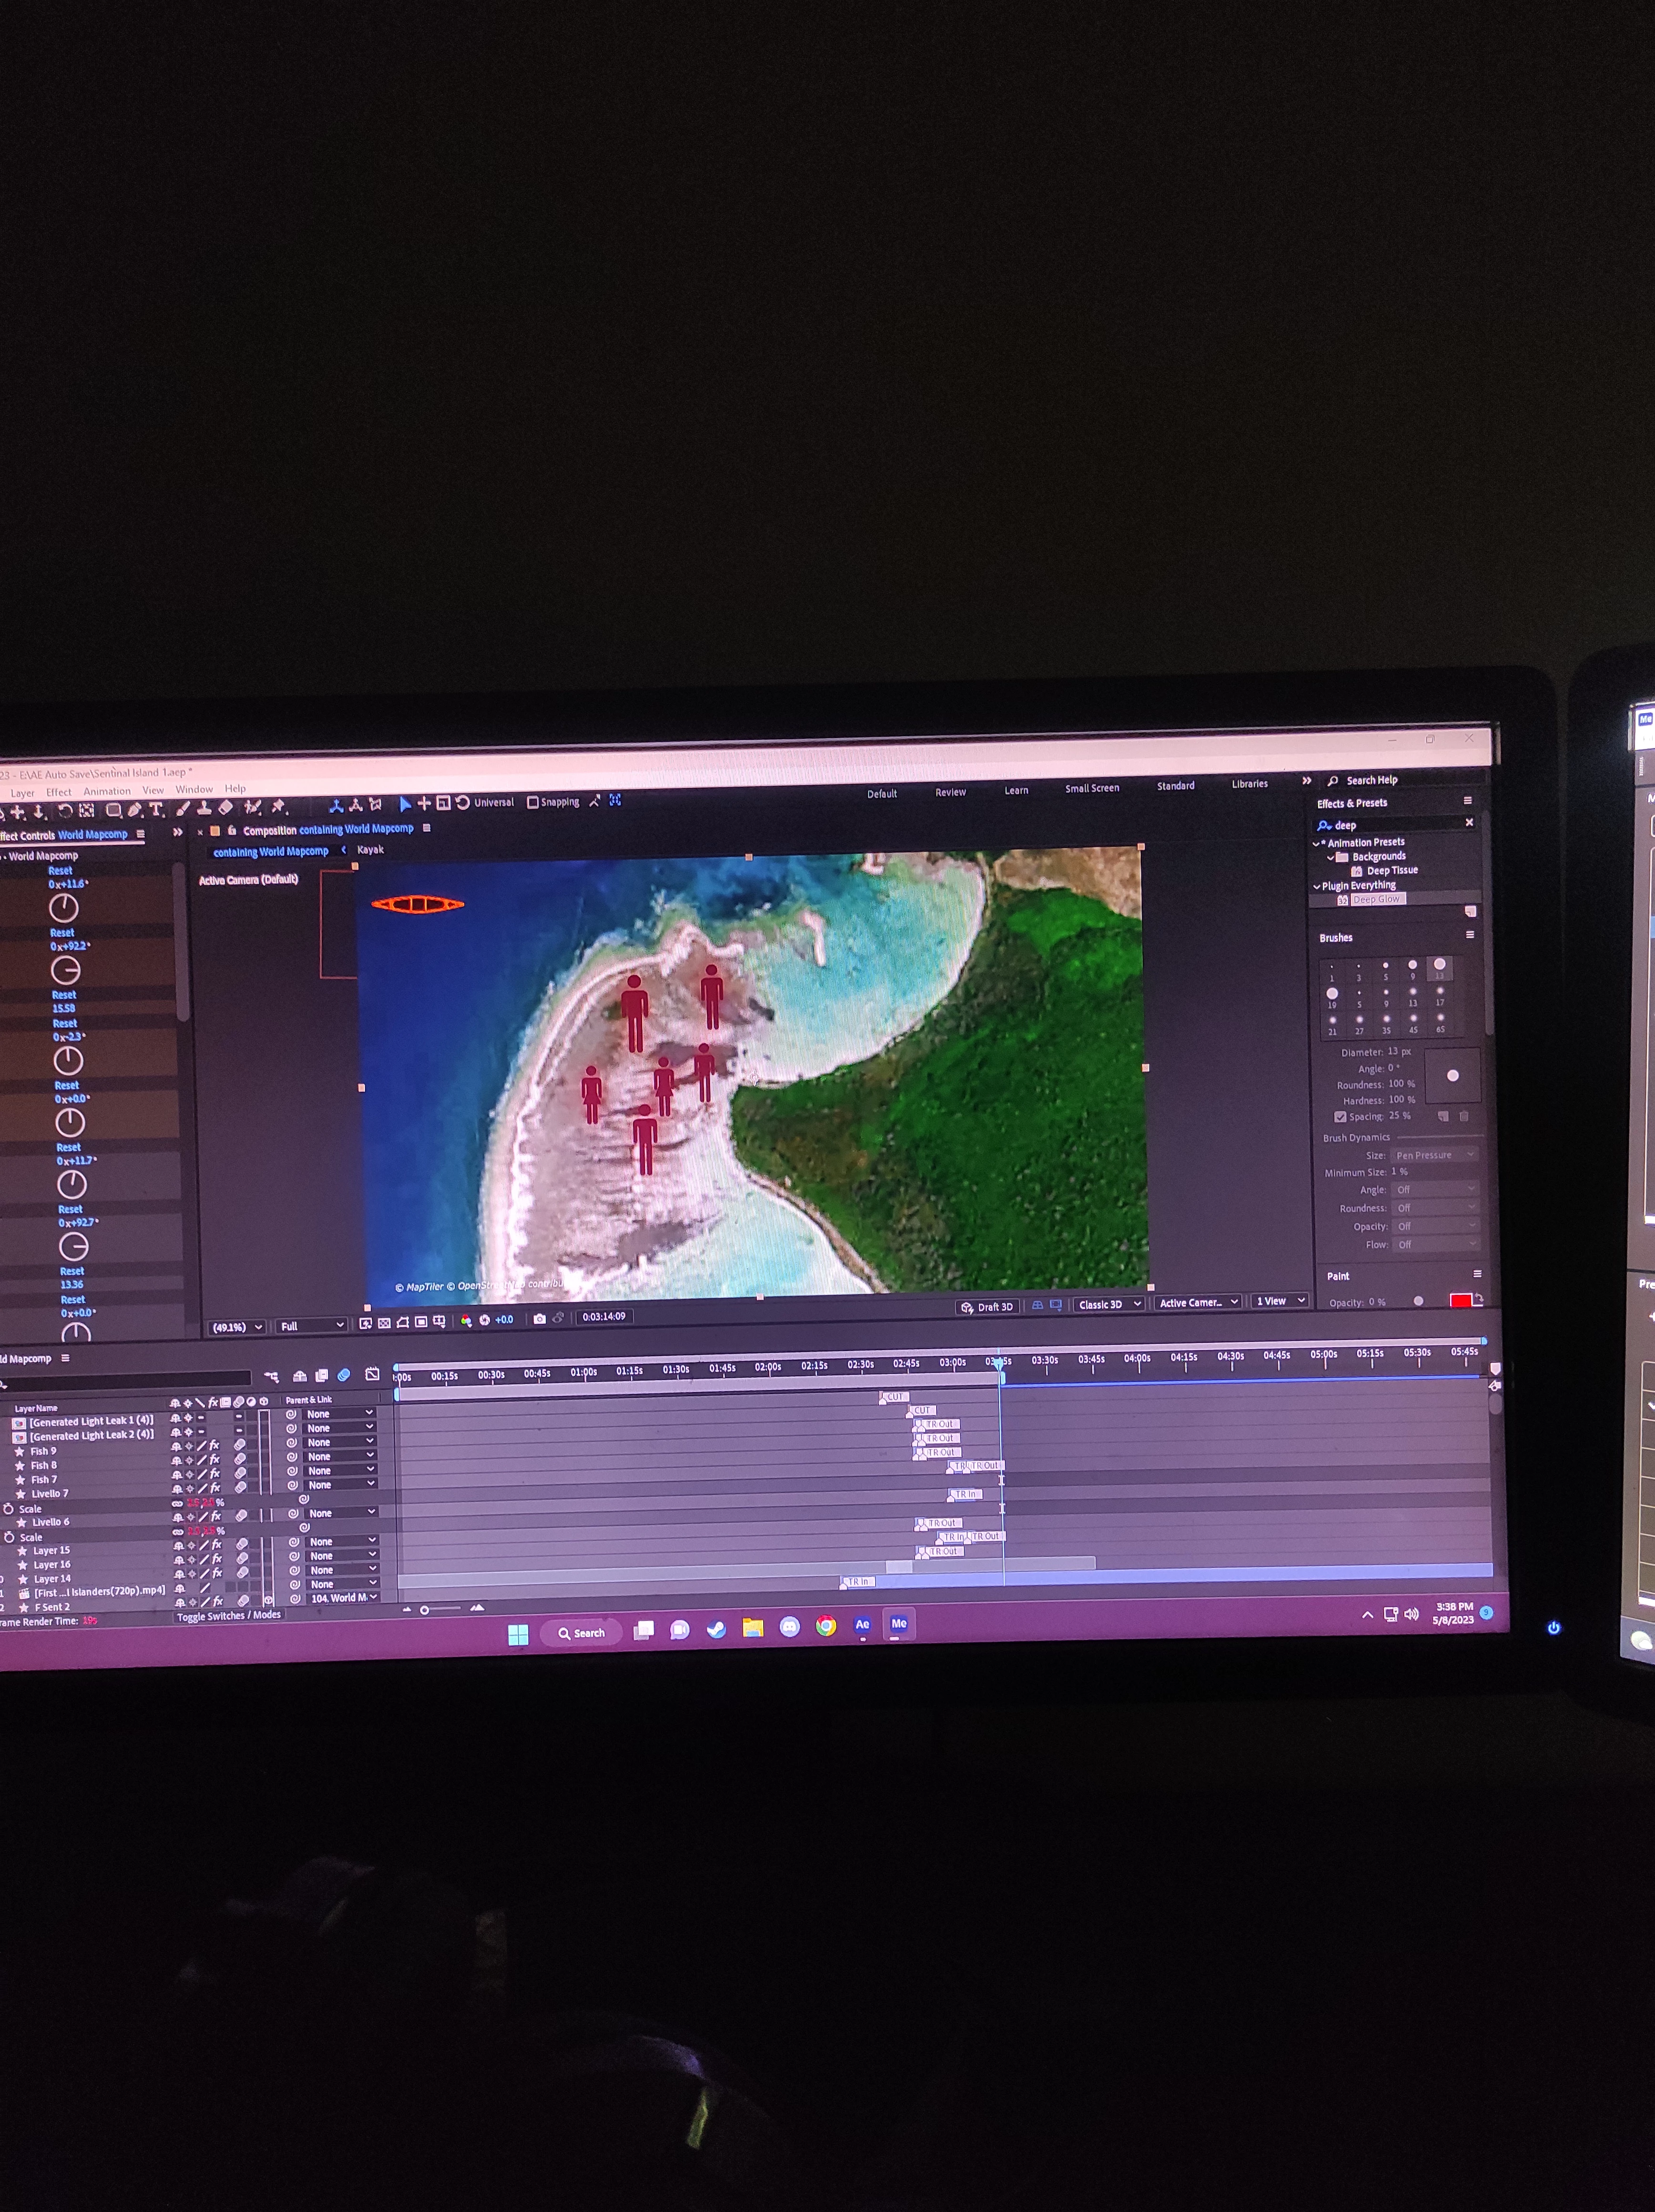This screenshot has width=1655, height=2212.
Task: Toggle Draft 3D mode
Action: point(986,1307)
